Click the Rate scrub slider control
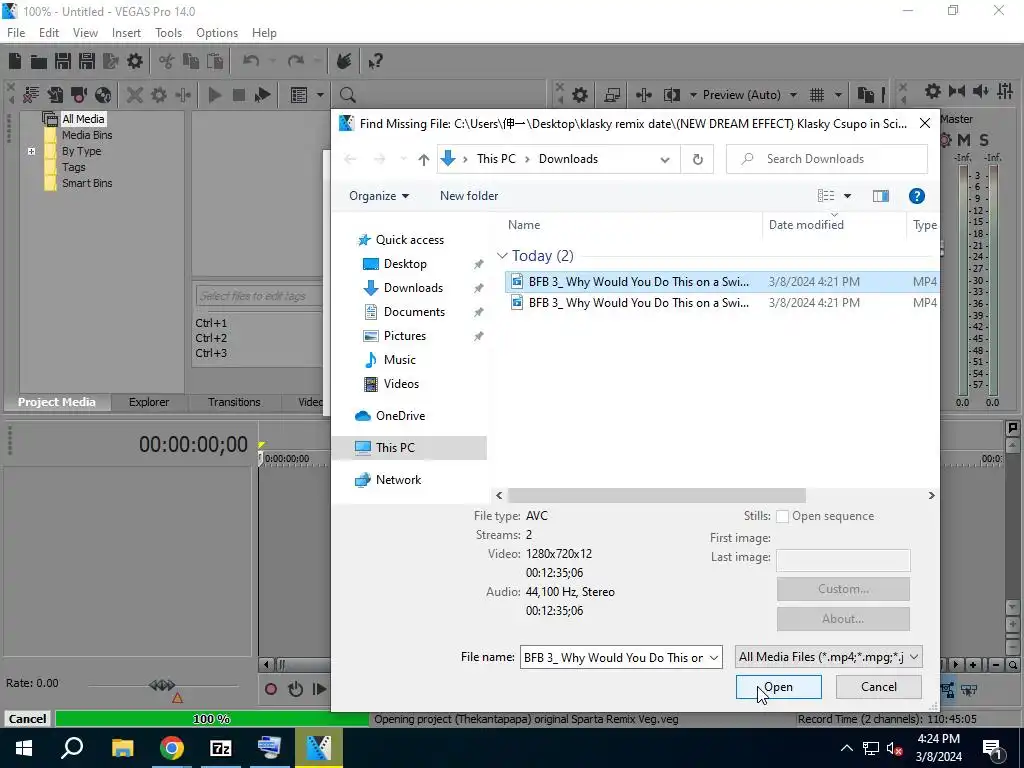 [x=162, y=685]
